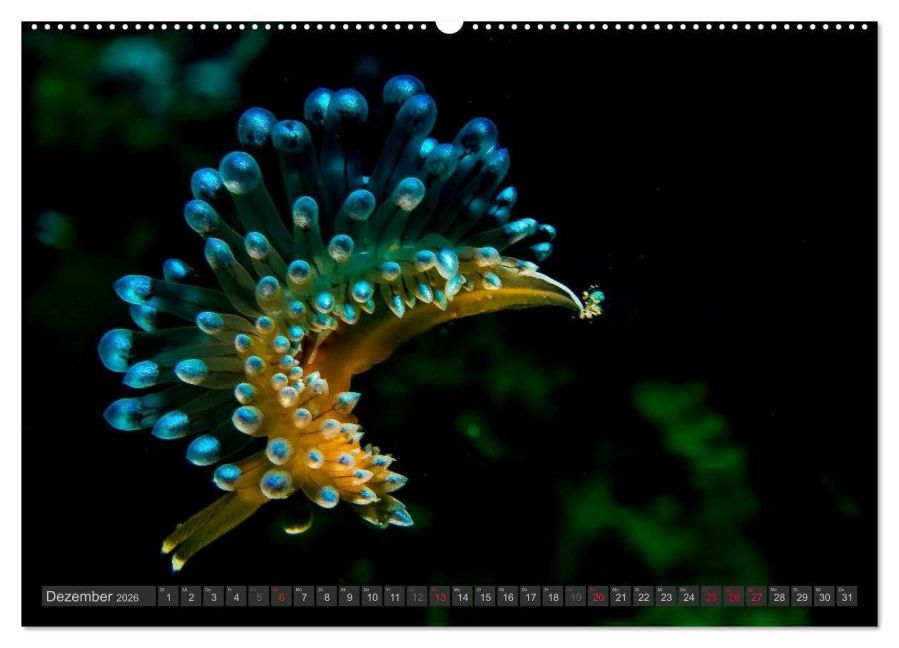Select day 1 in the calendar strip

[x=168, y=596]
